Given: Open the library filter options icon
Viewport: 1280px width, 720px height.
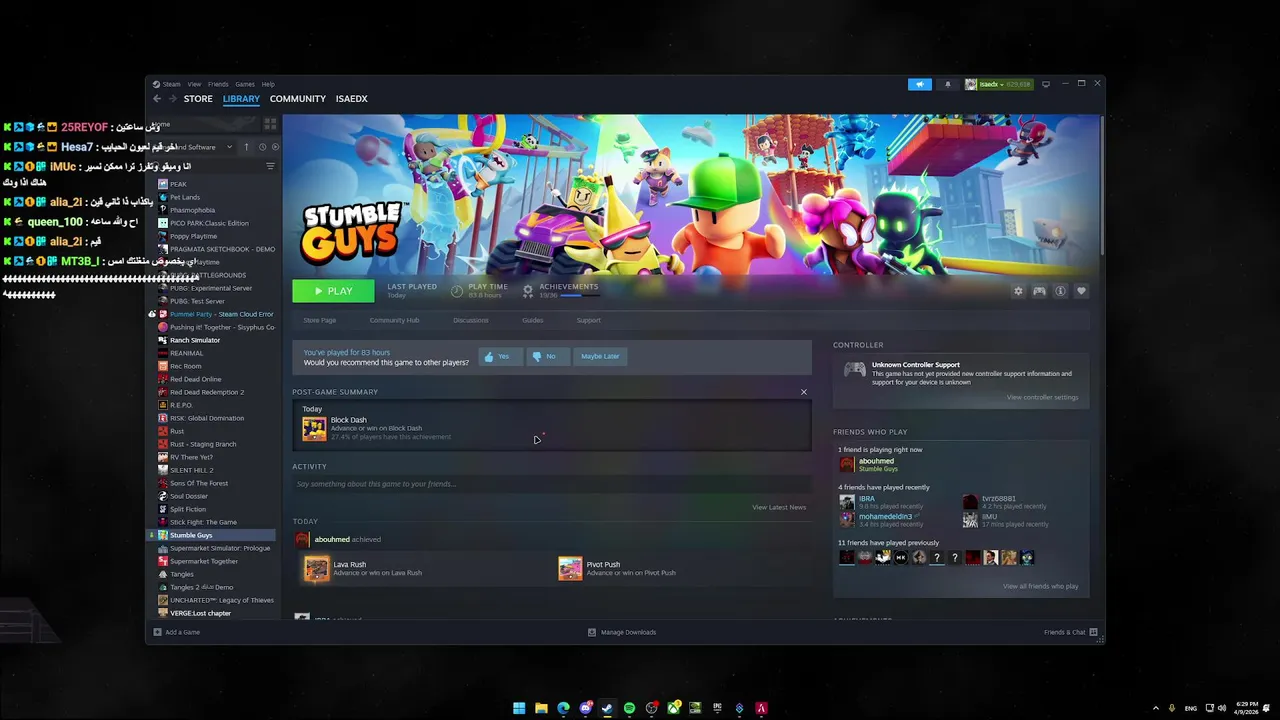Looking at the screenshot, I should [x=270, y=166].
